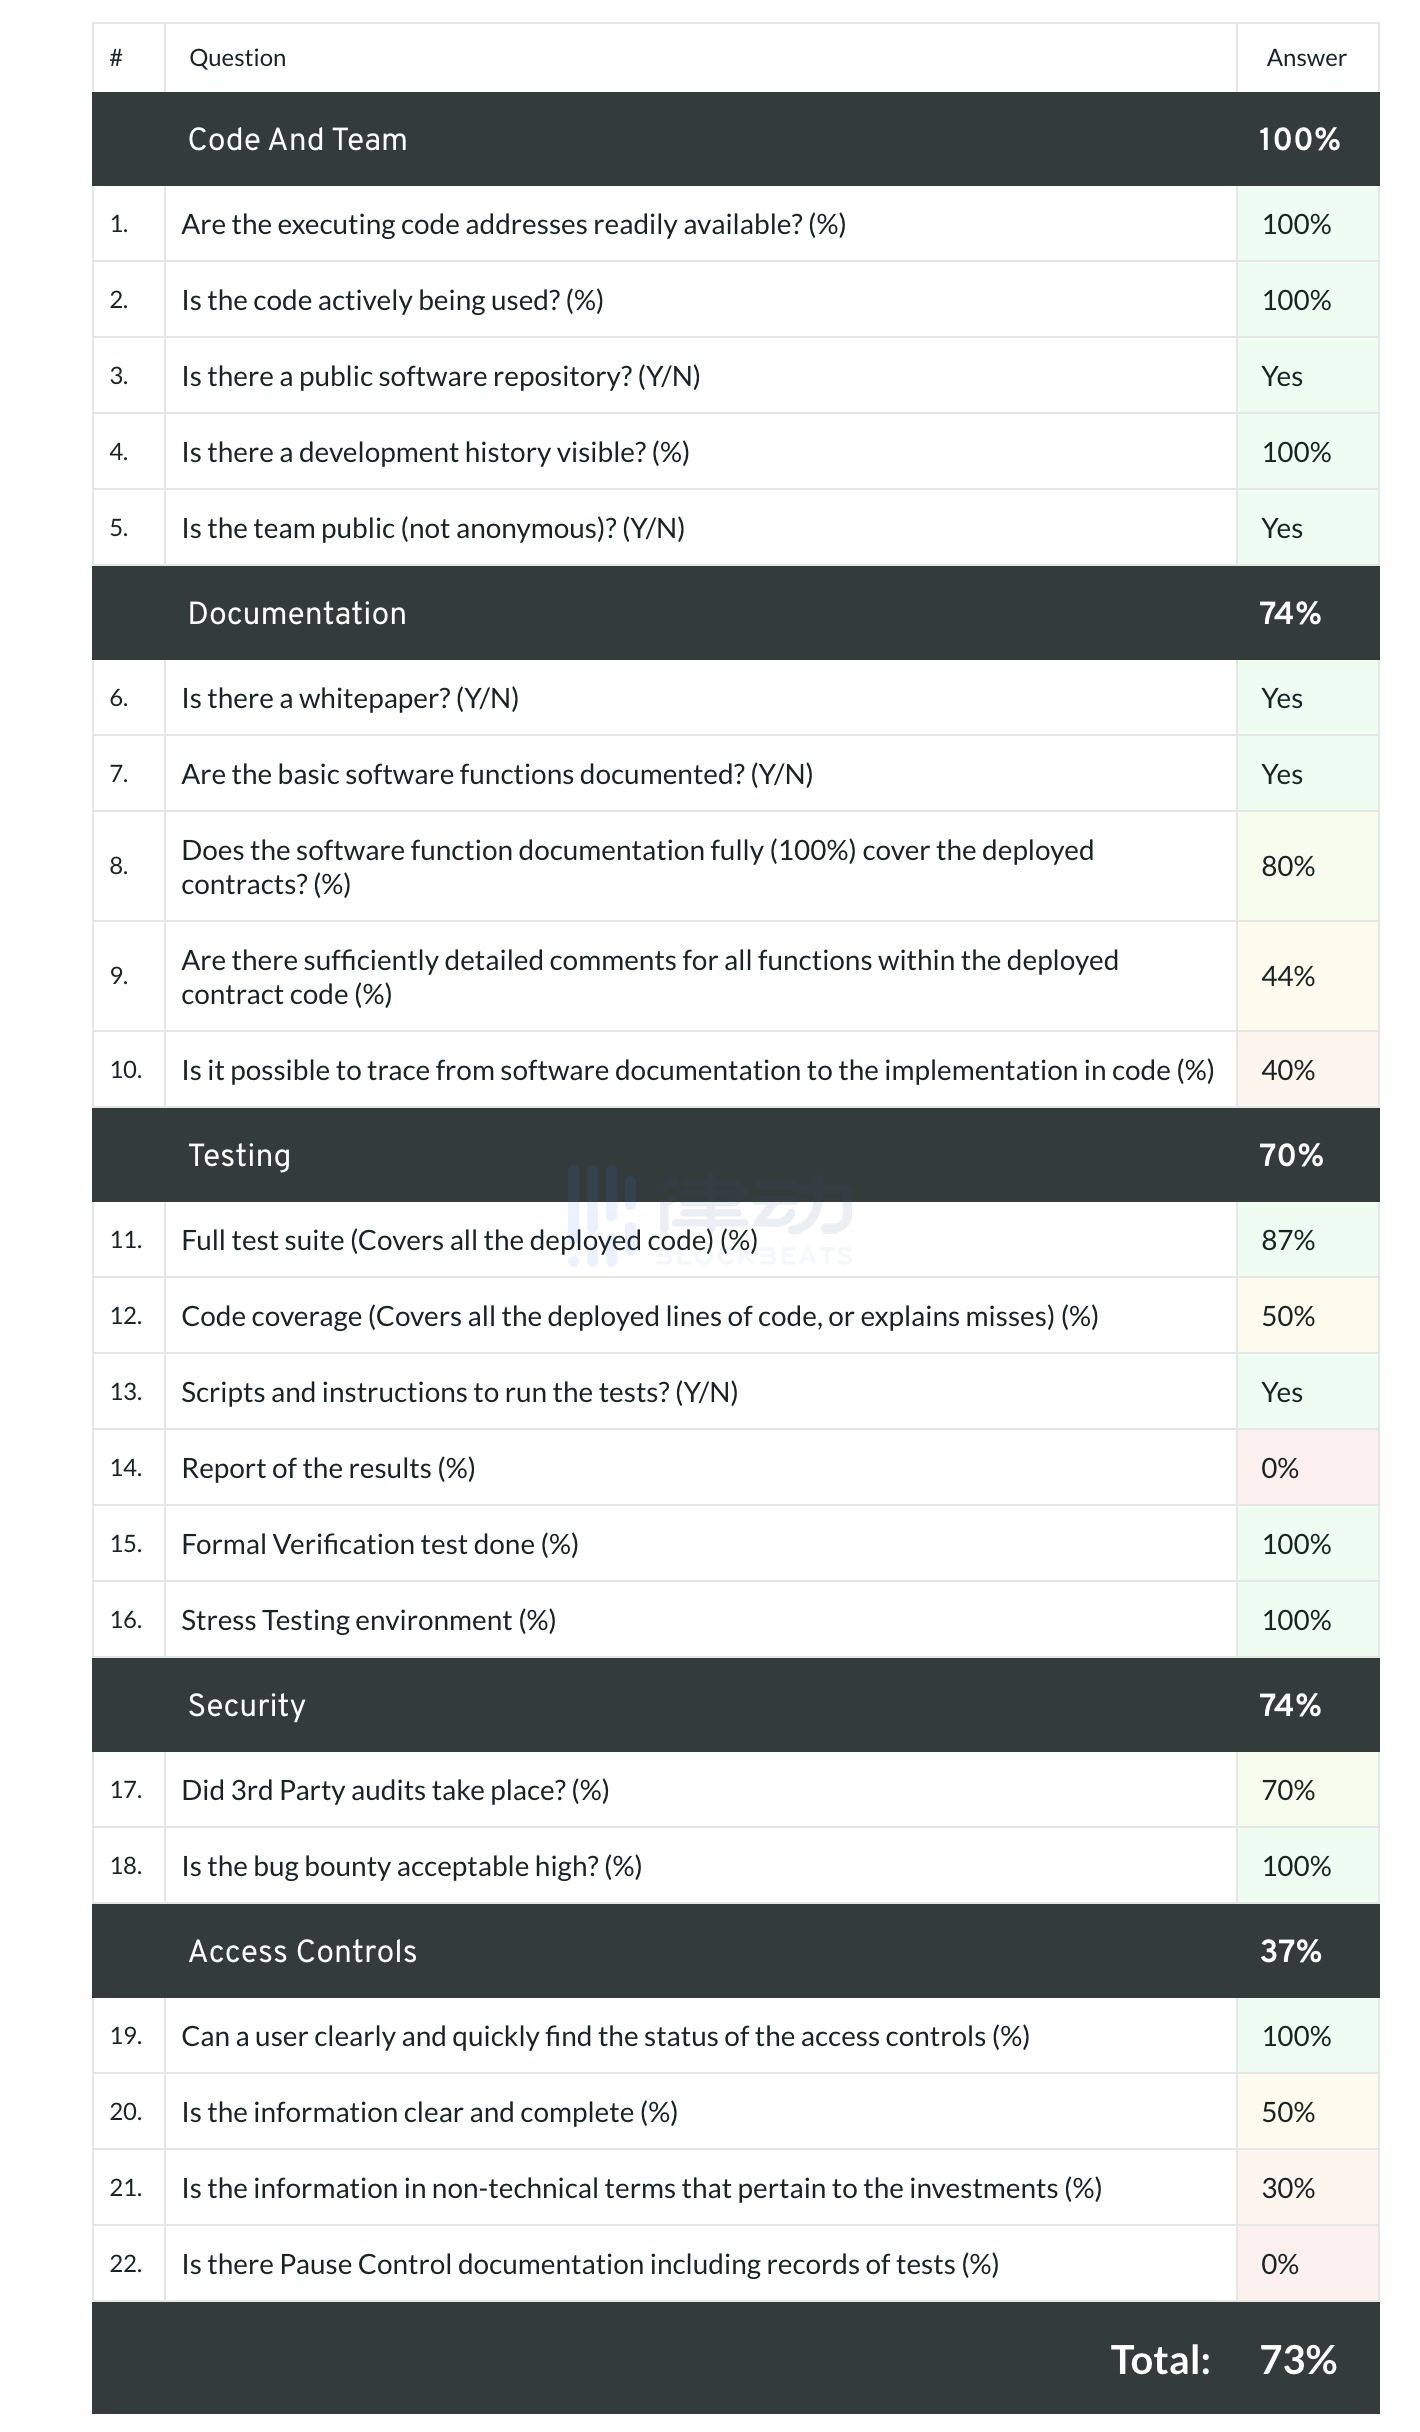Click the bug bounty question text
1420x2432 pixels.
tap(411, 1866)
